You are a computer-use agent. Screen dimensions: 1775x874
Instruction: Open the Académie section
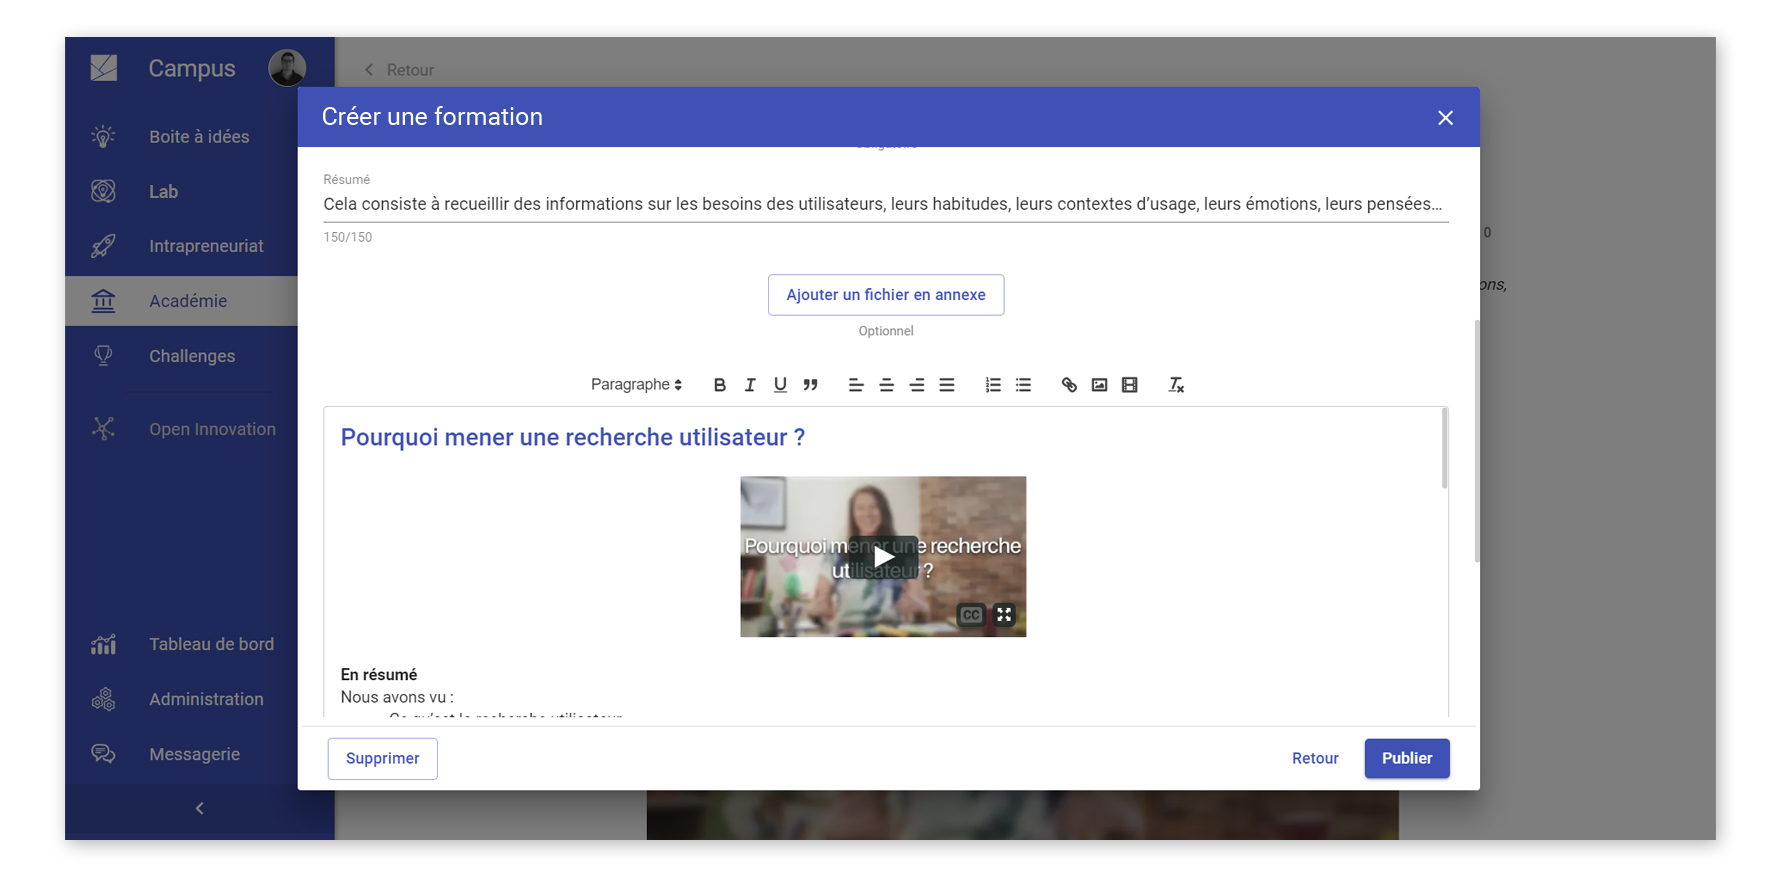188,301
